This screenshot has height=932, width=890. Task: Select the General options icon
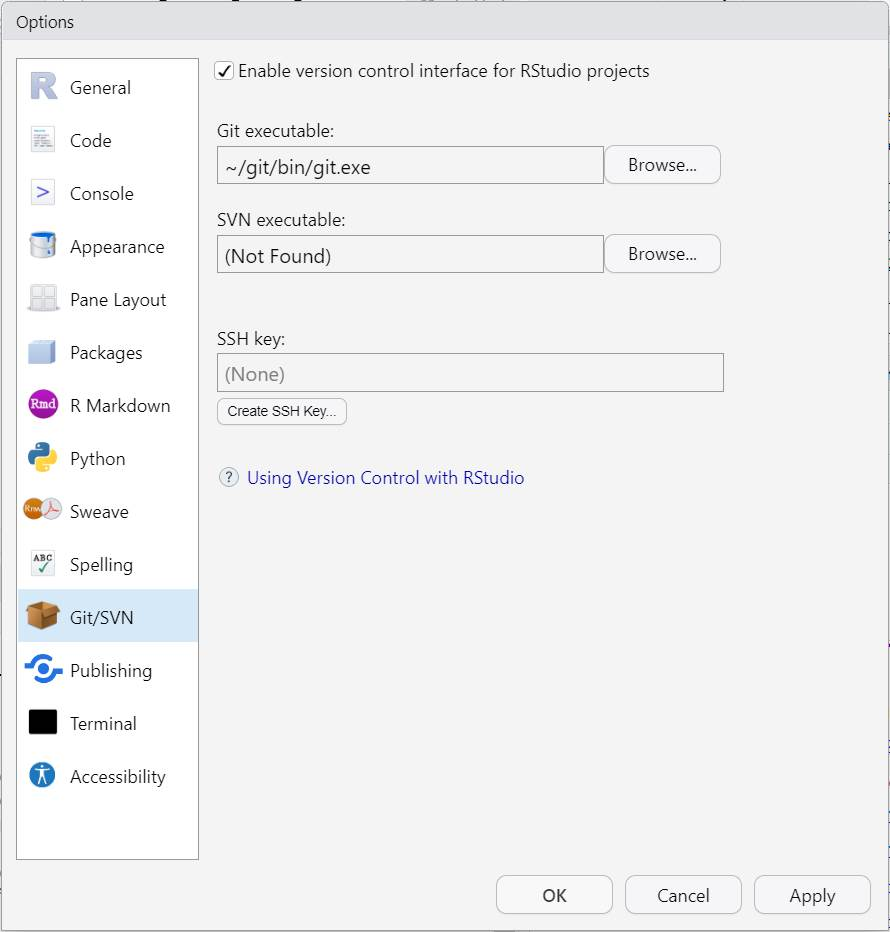42,87
